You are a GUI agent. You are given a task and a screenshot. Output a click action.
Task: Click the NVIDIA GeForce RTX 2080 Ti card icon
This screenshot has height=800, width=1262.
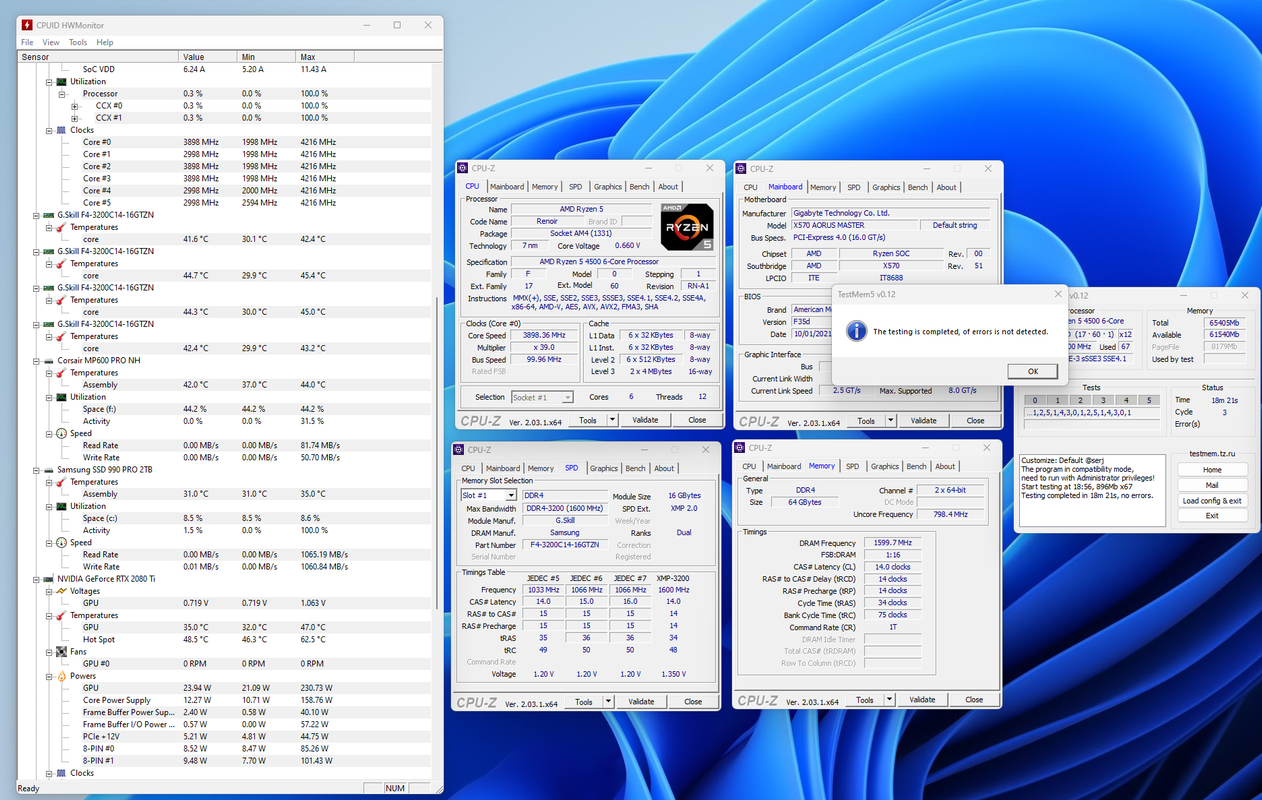tap(48, 579)
